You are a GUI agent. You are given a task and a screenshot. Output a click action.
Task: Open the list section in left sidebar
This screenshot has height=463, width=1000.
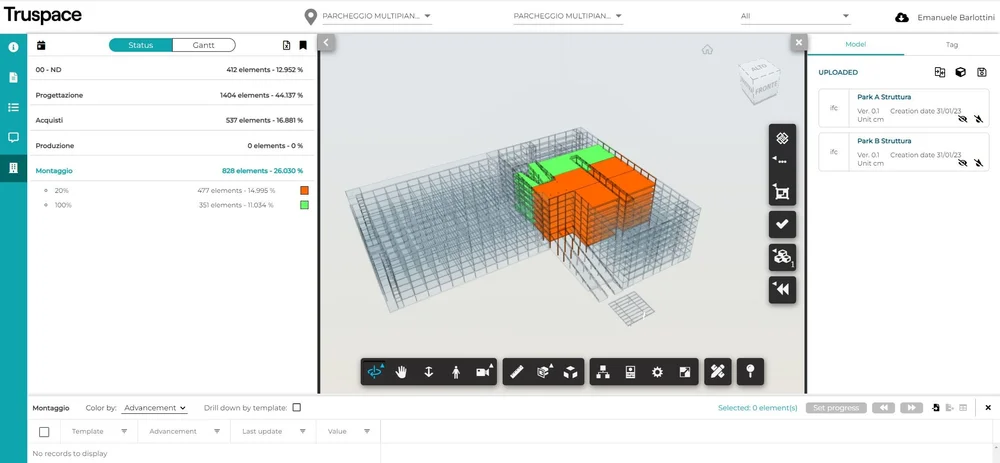13,107
